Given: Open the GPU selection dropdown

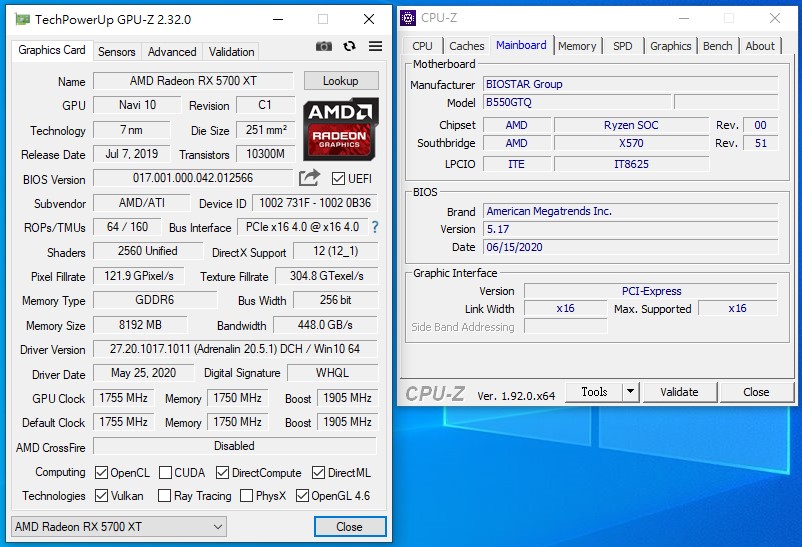Looking at the screenshot, I should pos(119,527).
